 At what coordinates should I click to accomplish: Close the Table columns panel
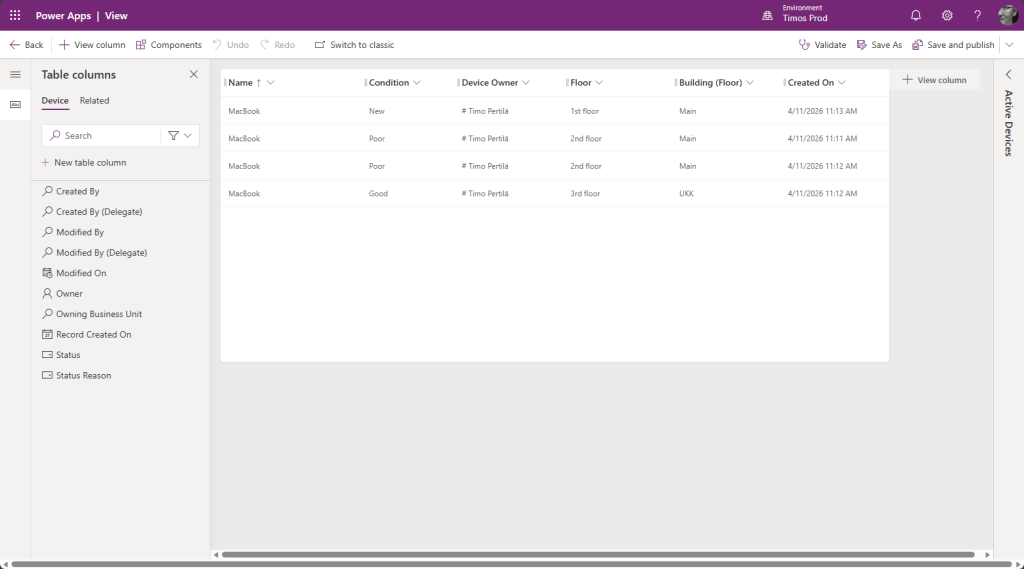[194, 75]
